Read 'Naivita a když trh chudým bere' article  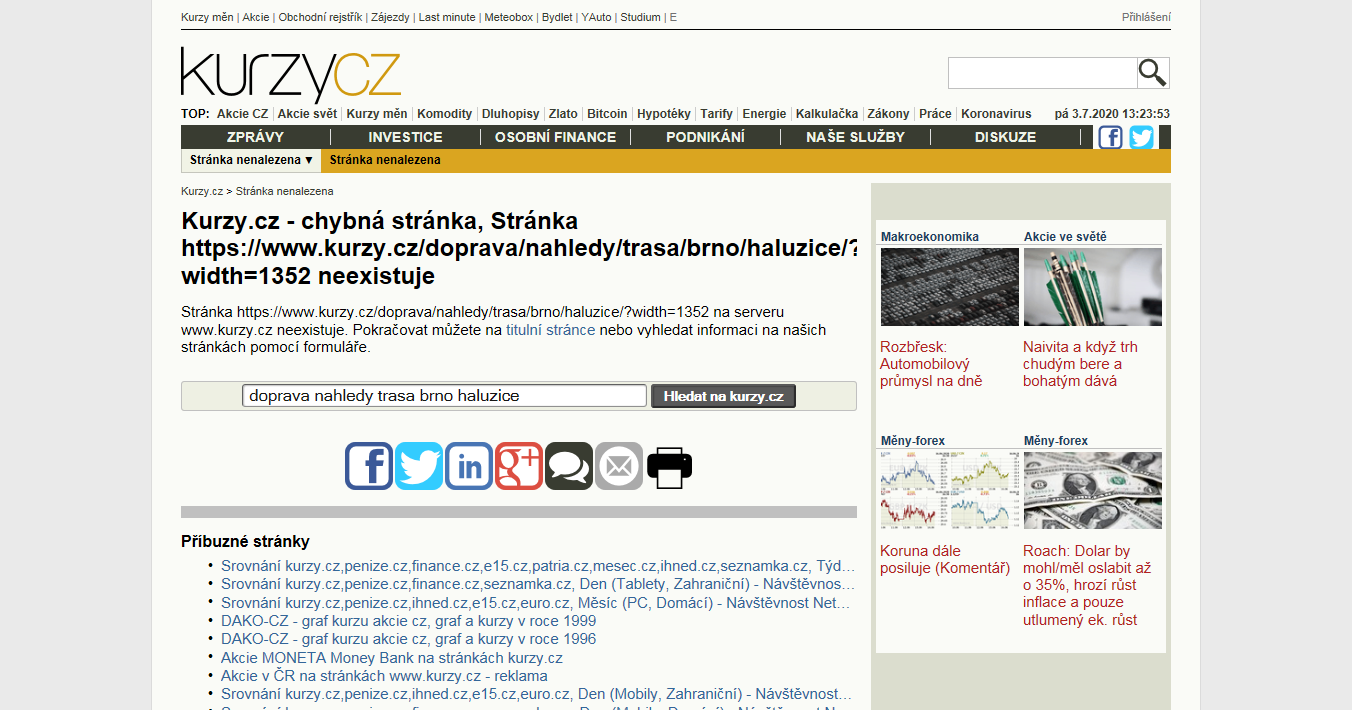[x=1080, y=364]
